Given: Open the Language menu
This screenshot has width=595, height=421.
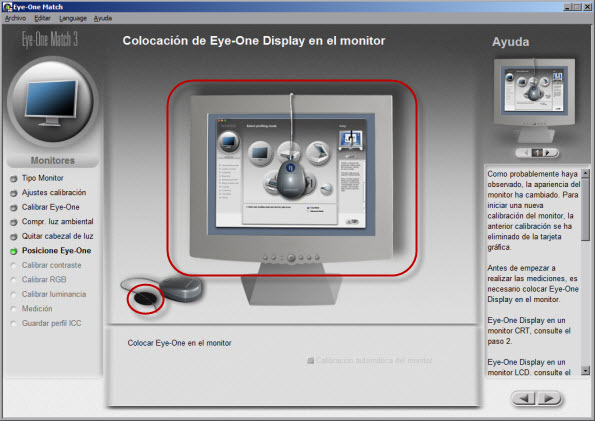Looking at the screenshot, I should pyautogui.click(x=73, y=18).
